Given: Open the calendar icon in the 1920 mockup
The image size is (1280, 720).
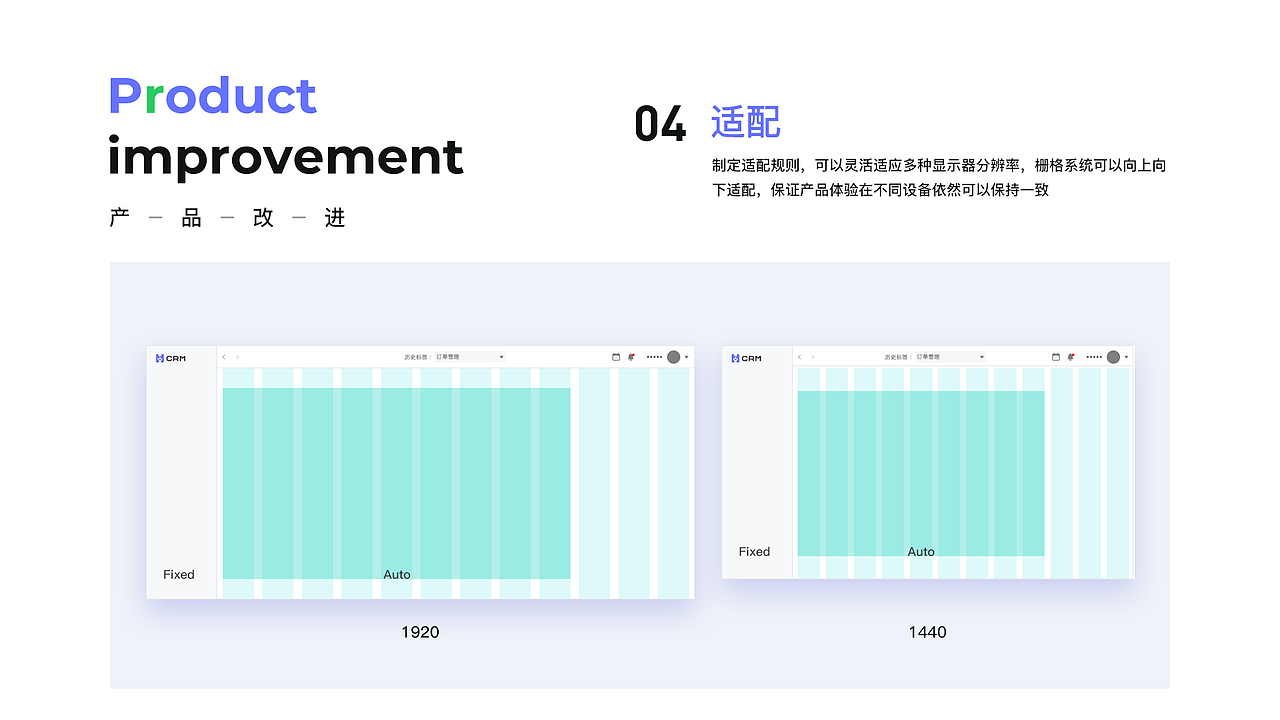Looking at the screenshot, I should point(616,357).
